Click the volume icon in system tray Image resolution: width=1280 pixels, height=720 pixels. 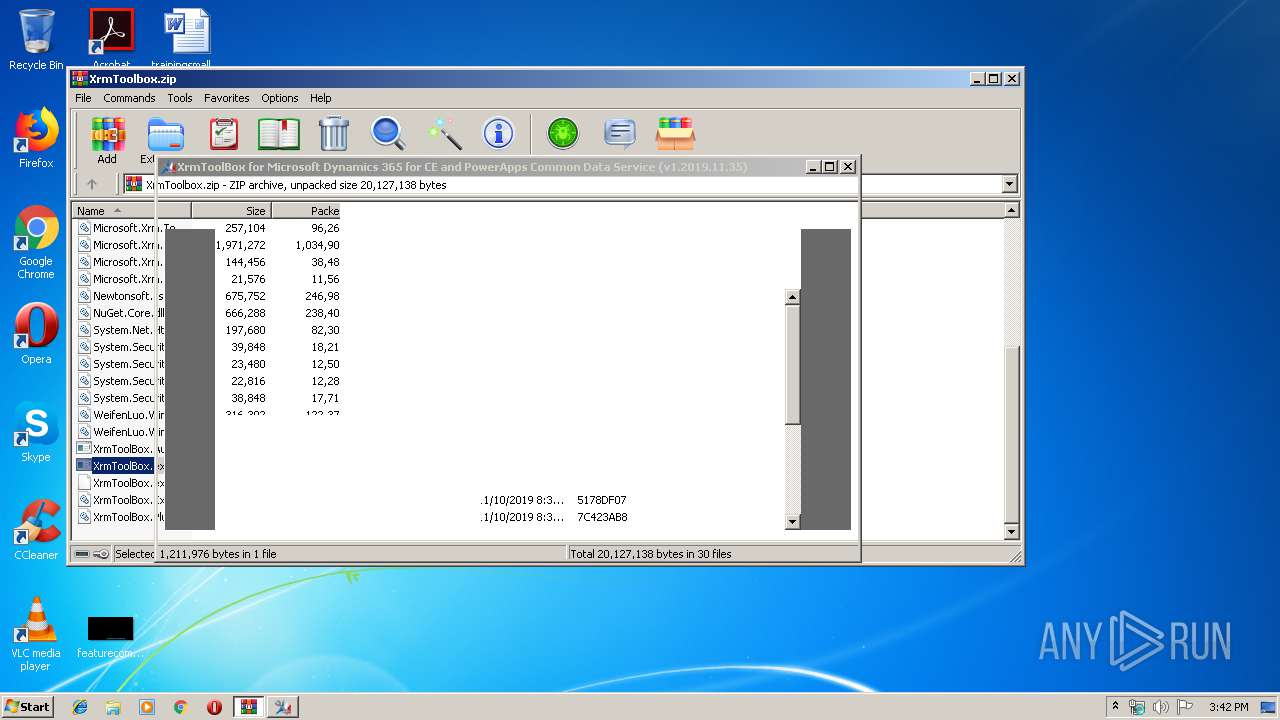point(1161,707)
